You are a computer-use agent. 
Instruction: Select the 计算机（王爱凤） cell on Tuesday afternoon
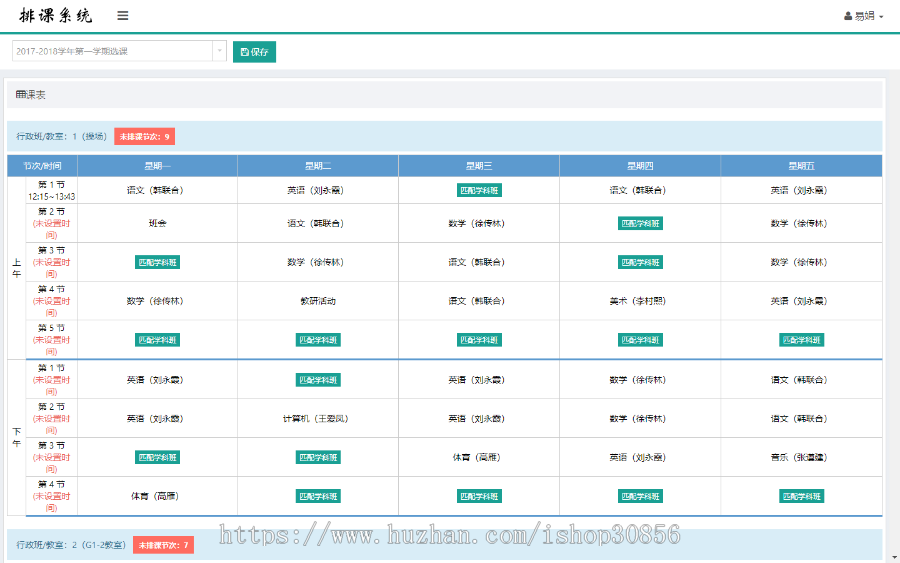click(318, 418)
